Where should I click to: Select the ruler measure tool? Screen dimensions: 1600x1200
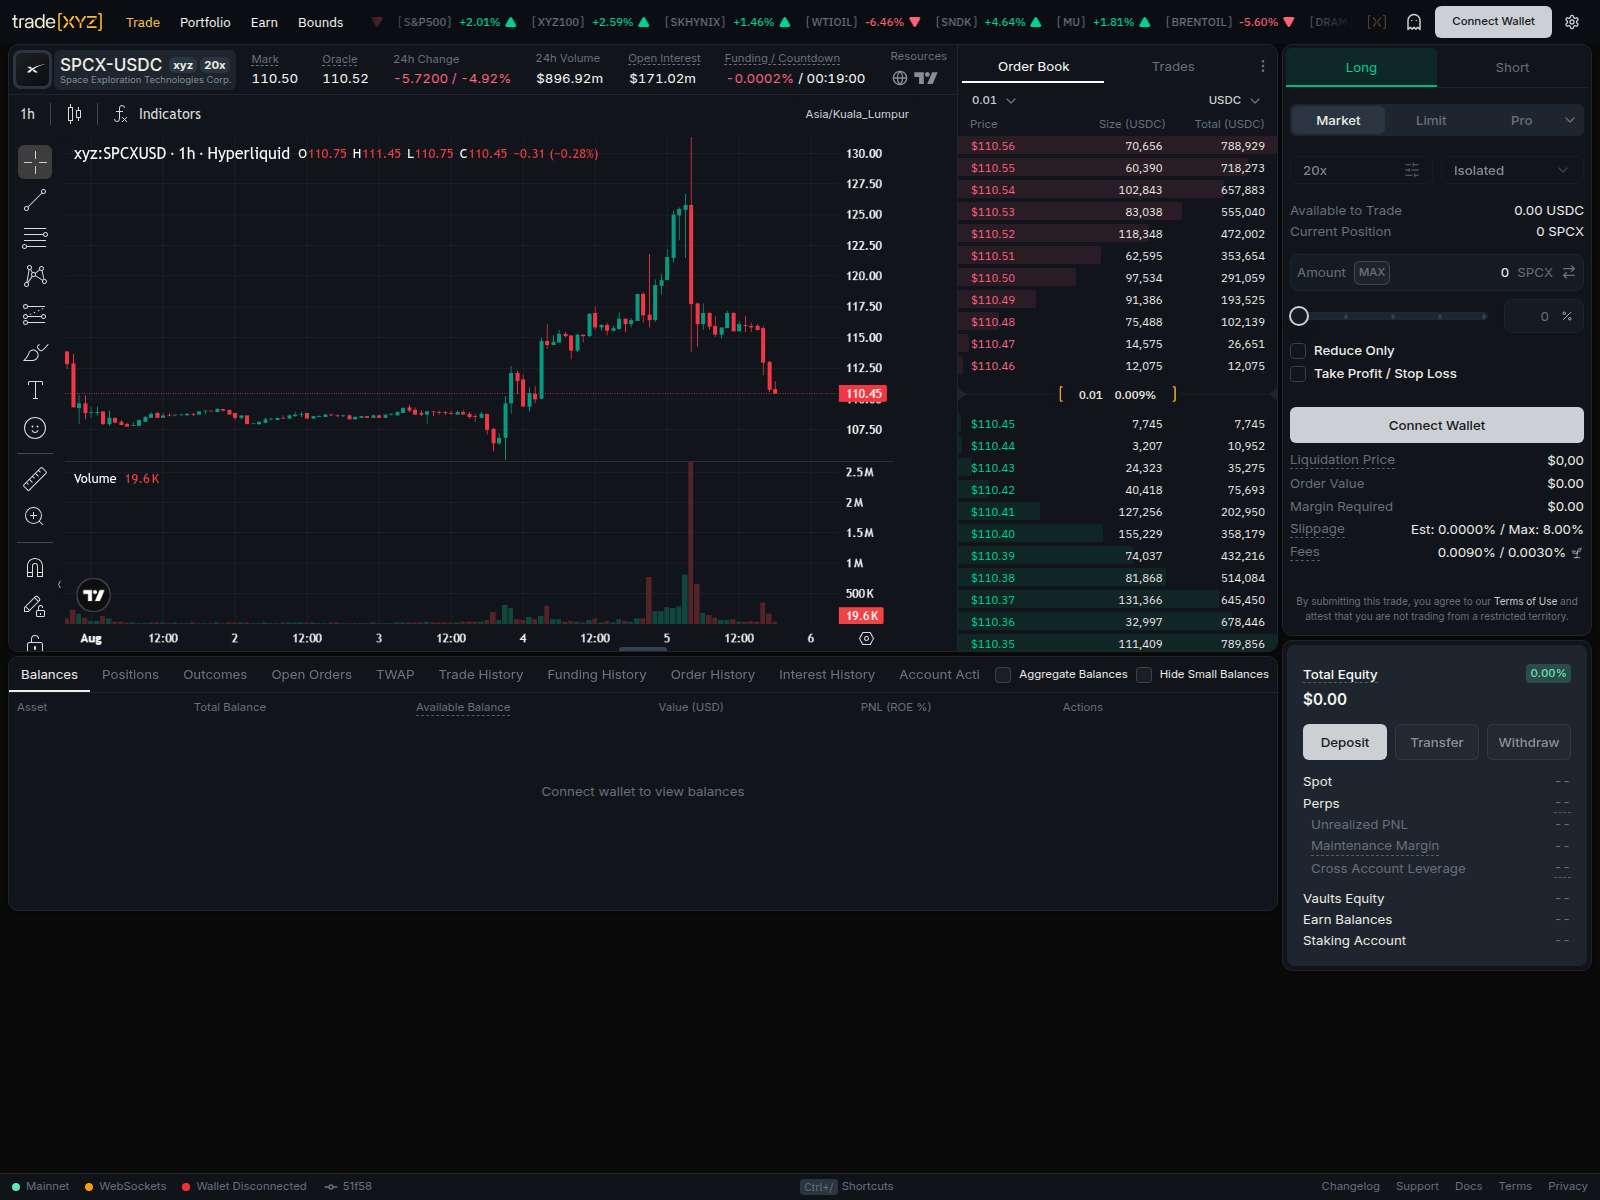point(35,479)
